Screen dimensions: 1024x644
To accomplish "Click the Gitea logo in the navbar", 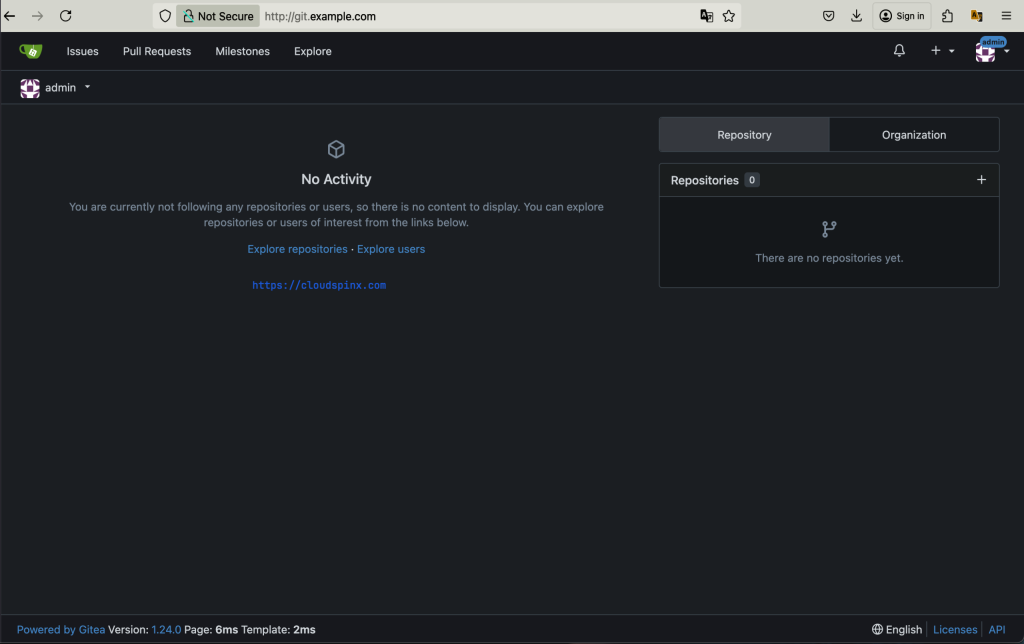I will tap(30, 50).
